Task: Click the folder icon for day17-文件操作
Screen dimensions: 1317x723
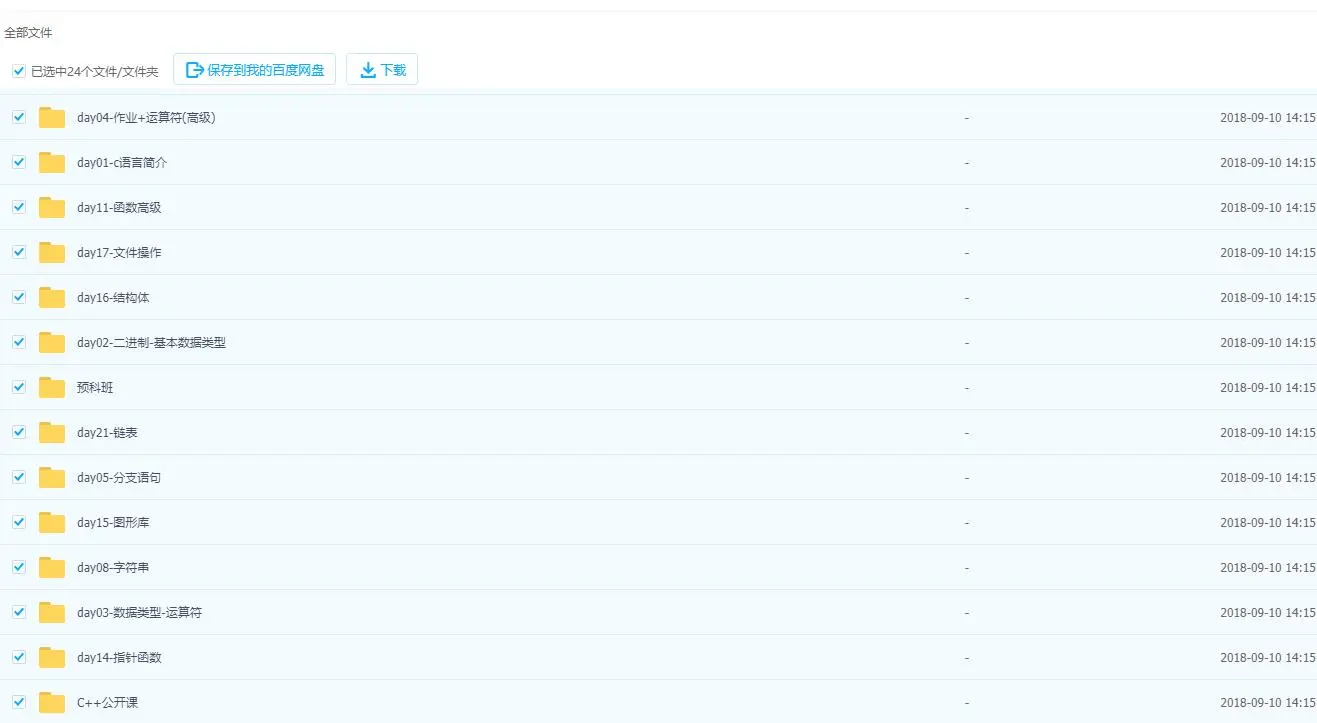Action: [x=52, y=252]
